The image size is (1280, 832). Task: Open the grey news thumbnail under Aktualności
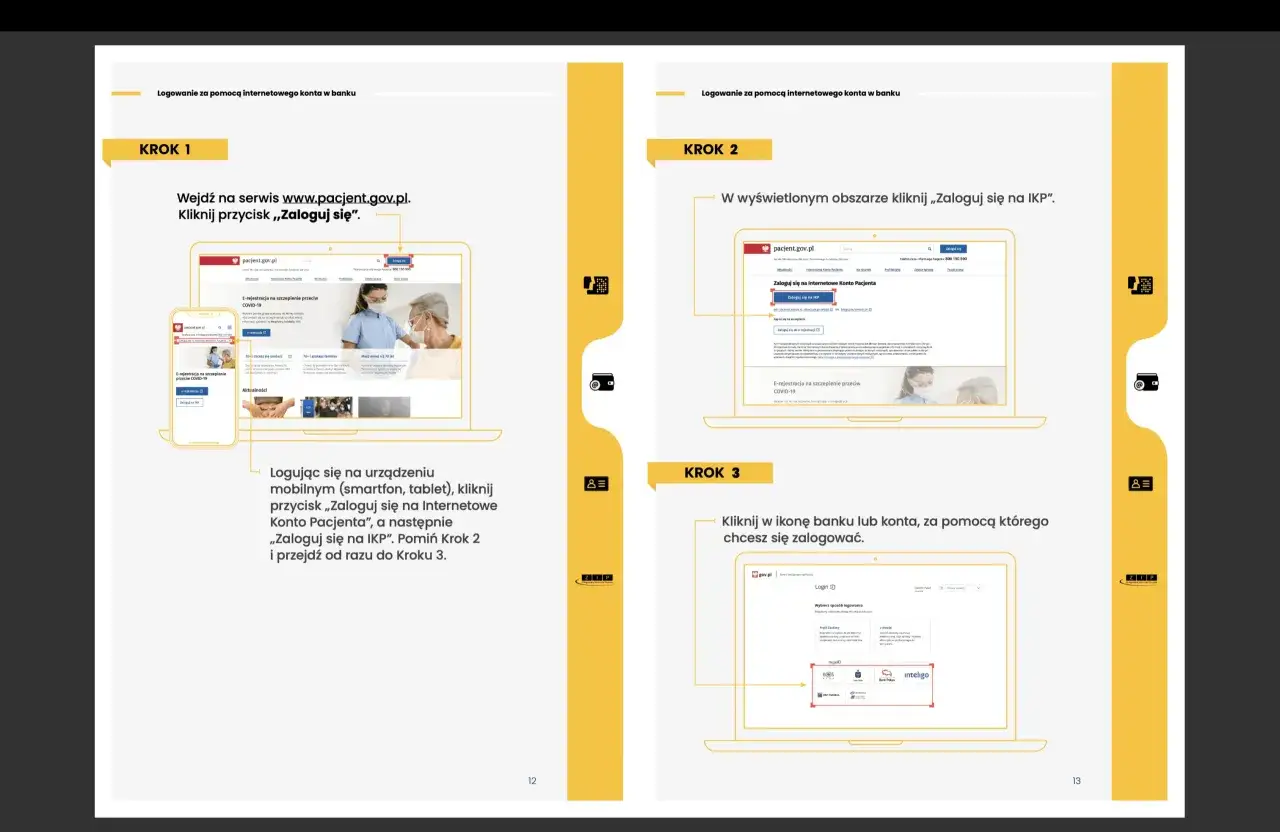(384, 407)
